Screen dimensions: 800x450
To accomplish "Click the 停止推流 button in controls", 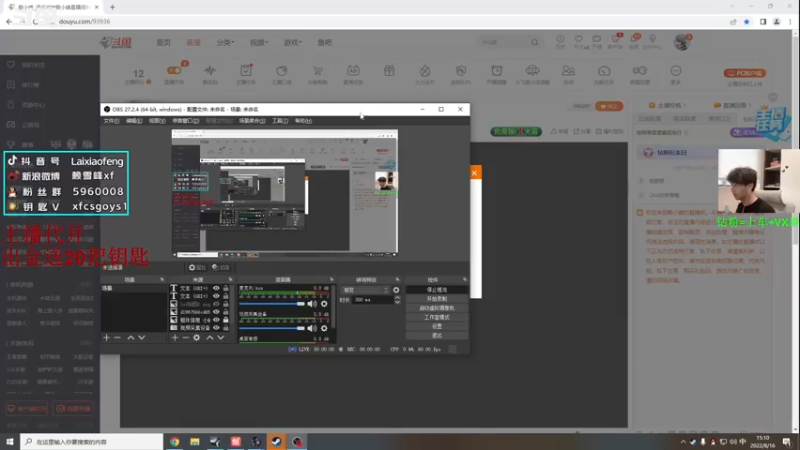I will coord(437,290).
